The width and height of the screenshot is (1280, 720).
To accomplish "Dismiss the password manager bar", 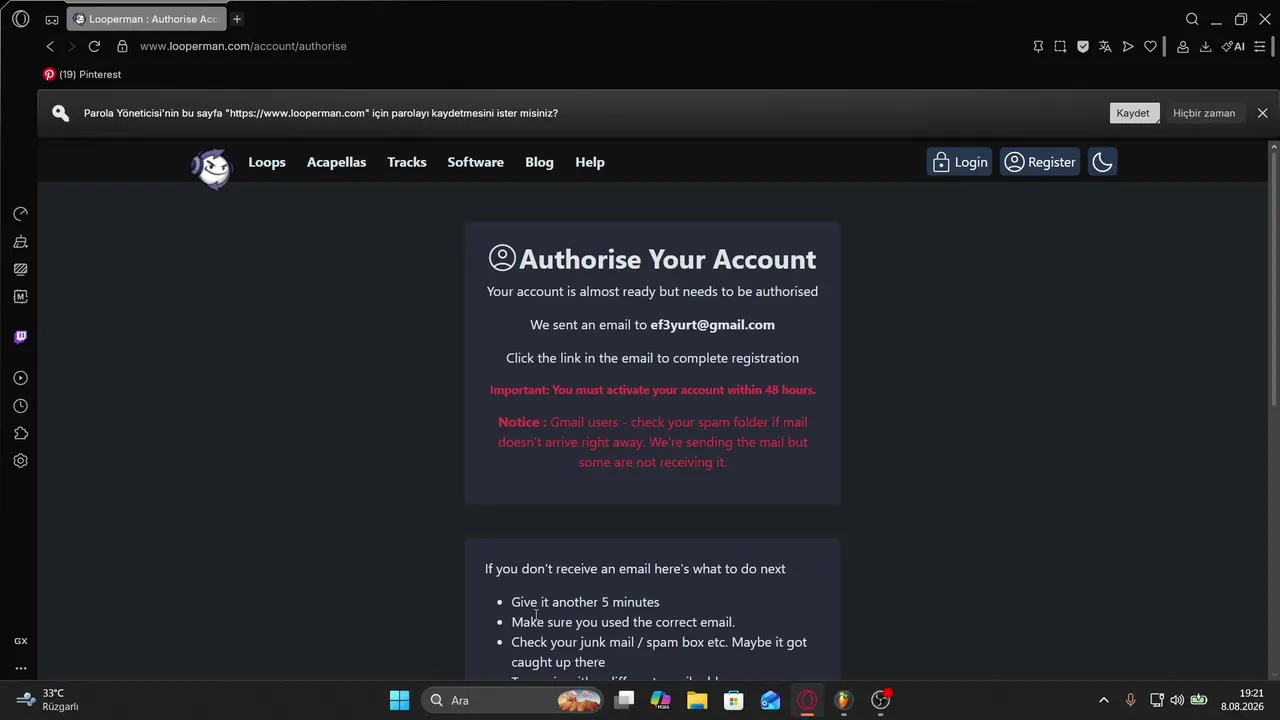I will pyautogui.click(x=1262, y=113).
